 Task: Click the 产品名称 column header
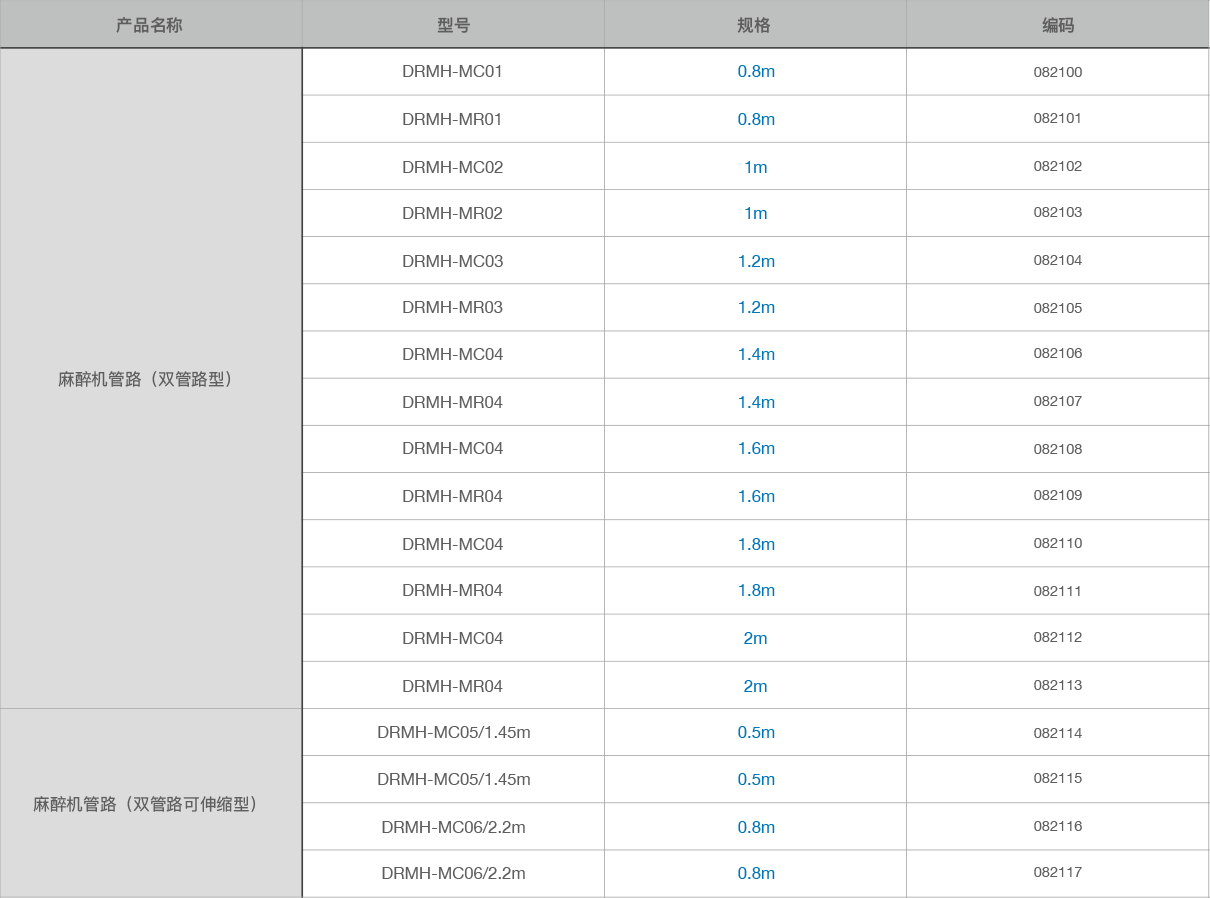150,25
